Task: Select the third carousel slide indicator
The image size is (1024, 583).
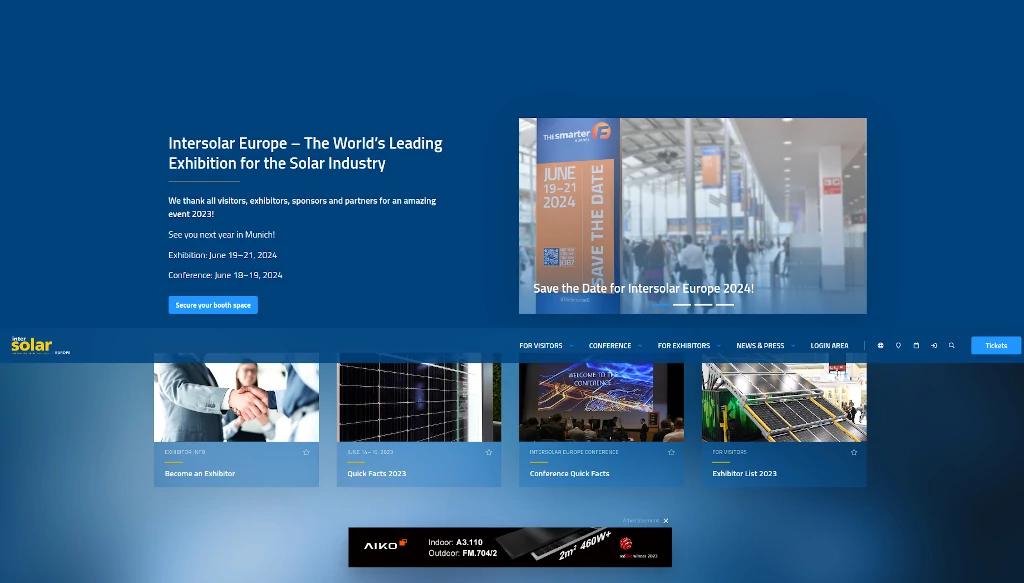Action: (703, 305)
